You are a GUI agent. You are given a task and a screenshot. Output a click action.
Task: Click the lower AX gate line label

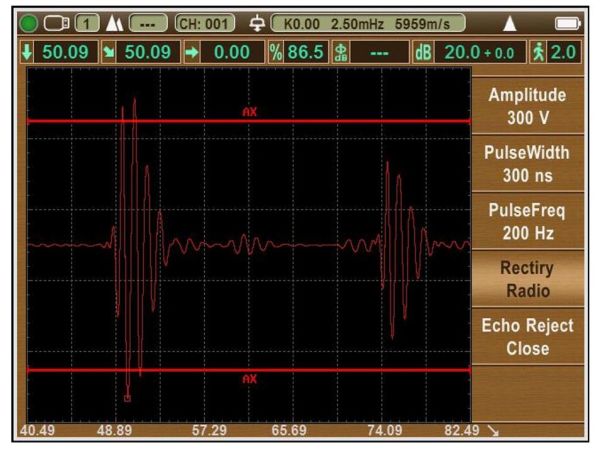coord(249,379)
